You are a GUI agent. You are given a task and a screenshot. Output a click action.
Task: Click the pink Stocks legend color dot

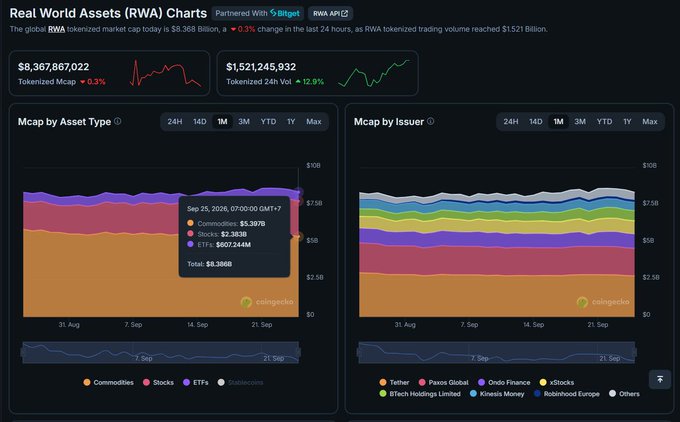[147, 383]
